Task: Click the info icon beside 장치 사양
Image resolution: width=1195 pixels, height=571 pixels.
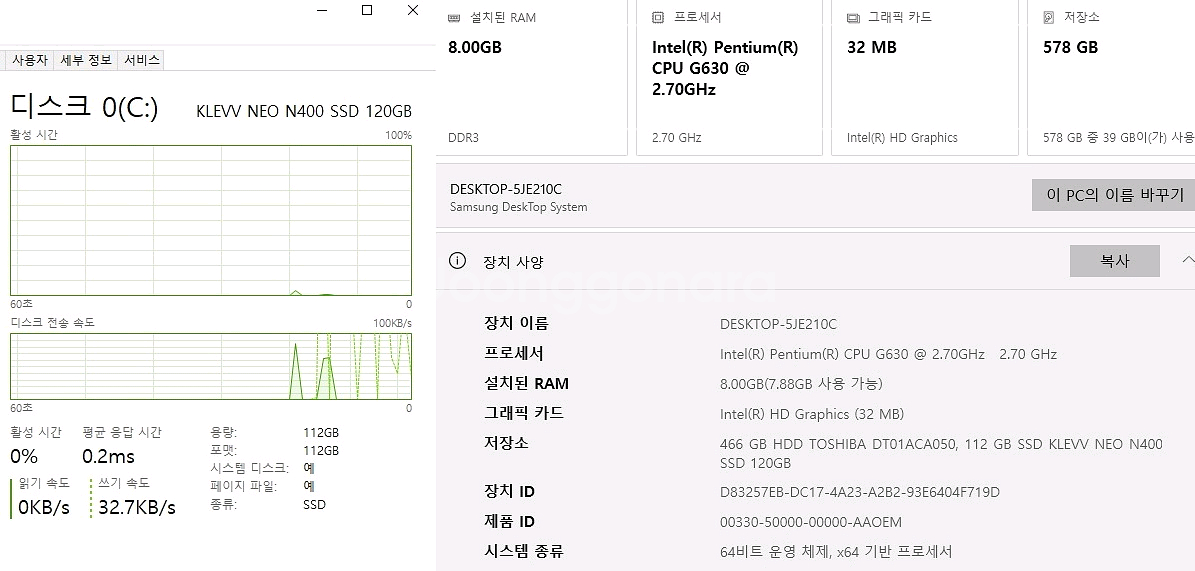Action: tap(458, 261)
